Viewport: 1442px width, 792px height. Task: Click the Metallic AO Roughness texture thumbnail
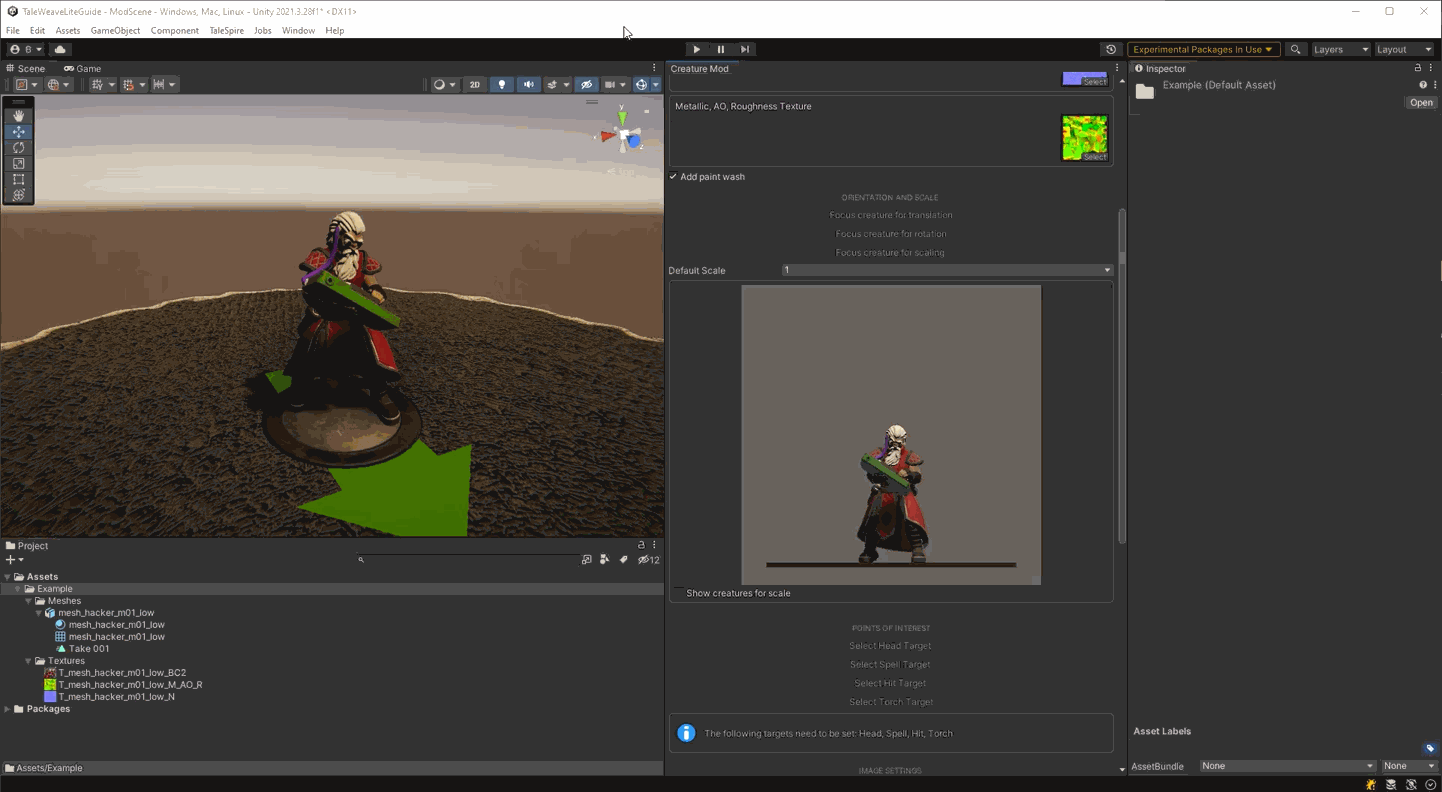click(x=1084, y=137)
